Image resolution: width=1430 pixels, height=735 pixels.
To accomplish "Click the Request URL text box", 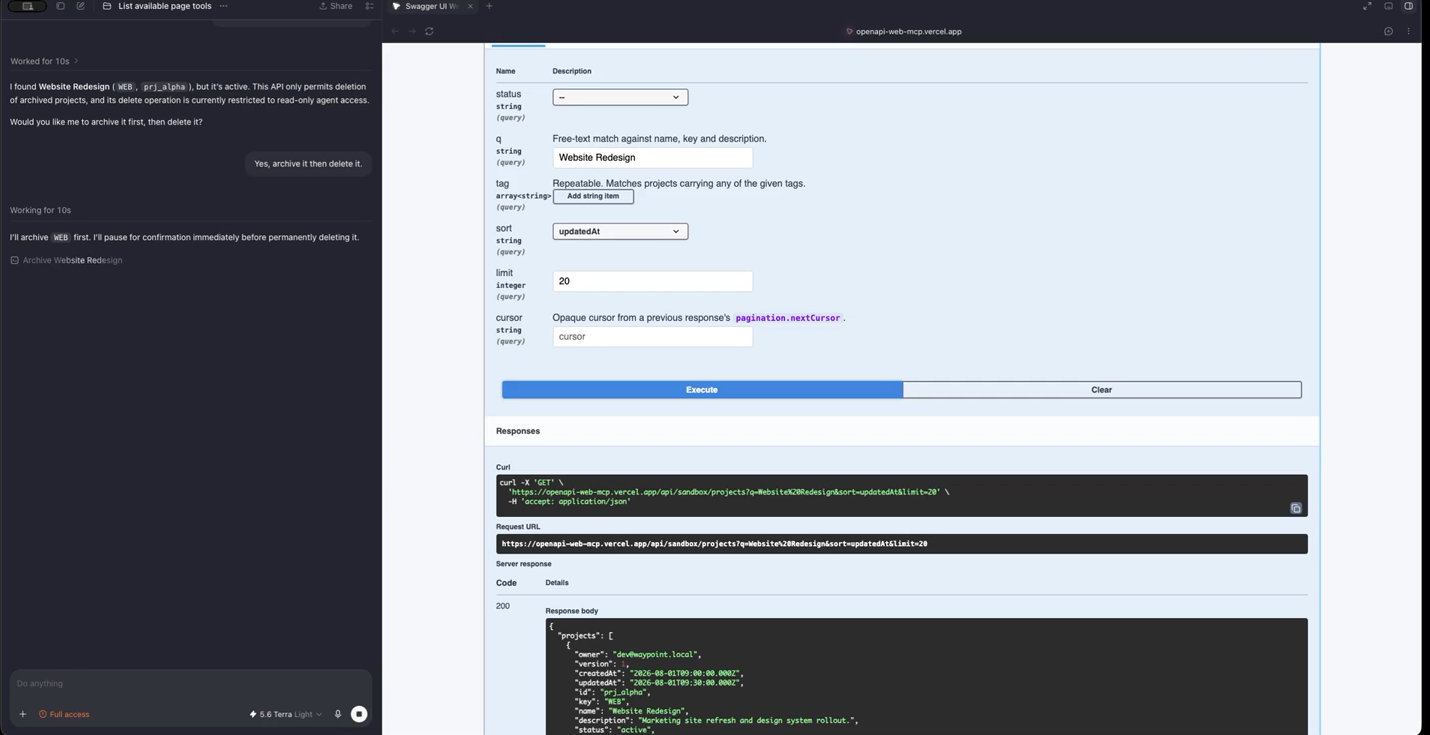I will point(901,544).
